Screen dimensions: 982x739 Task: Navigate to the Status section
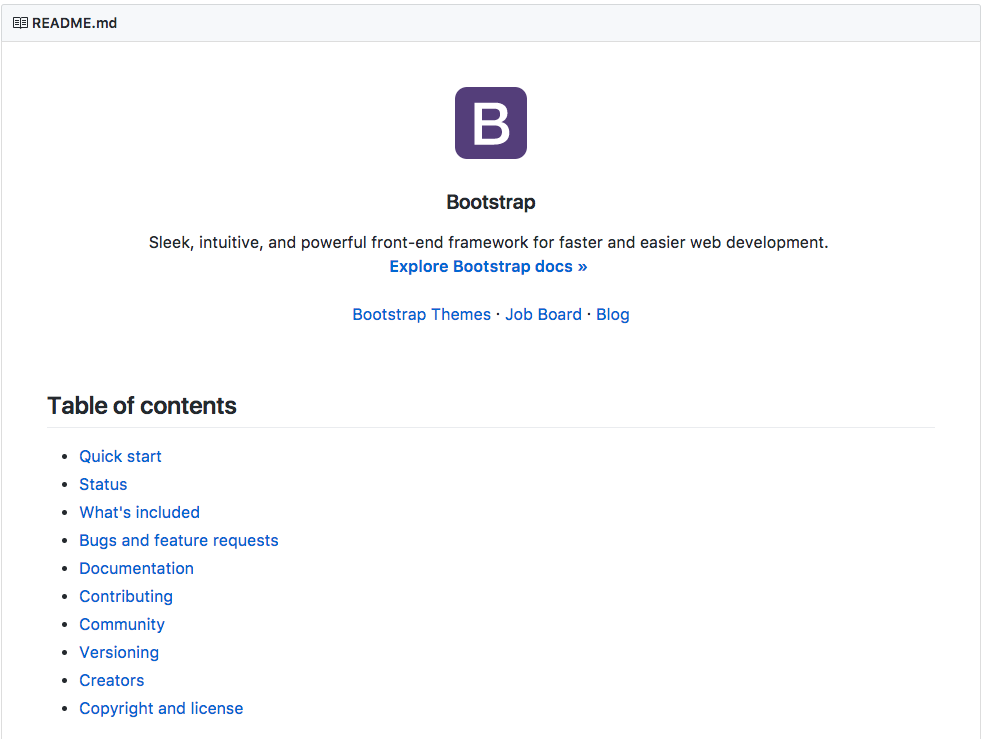coord(103,485)
